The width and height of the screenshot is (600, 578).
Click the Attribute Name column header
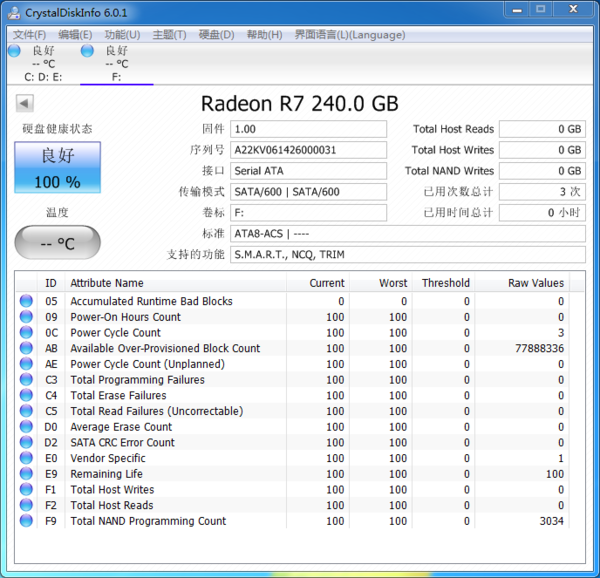pos(176,283)
